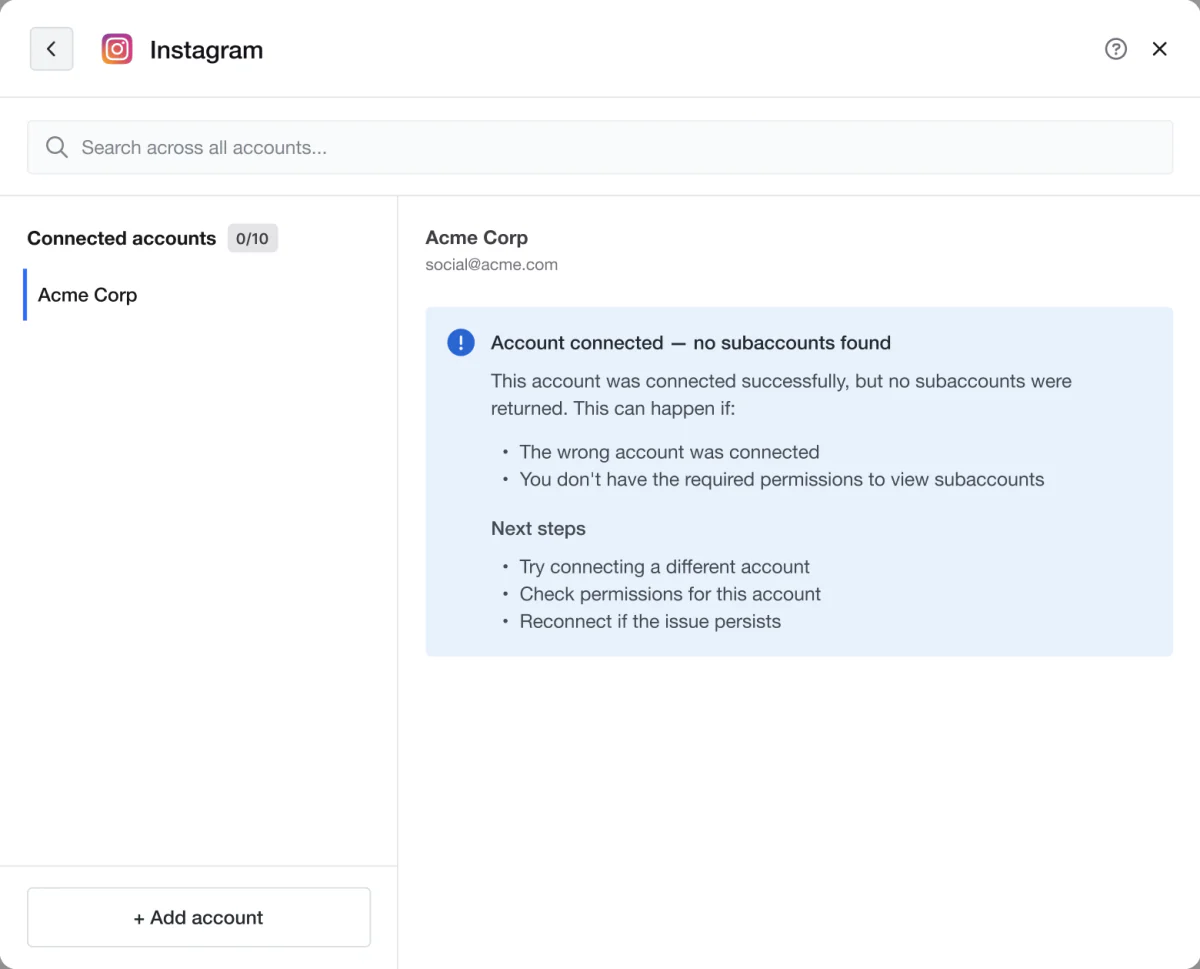Open help via the question mark icon
The image size is (1200, 969).
[1116, 49]
